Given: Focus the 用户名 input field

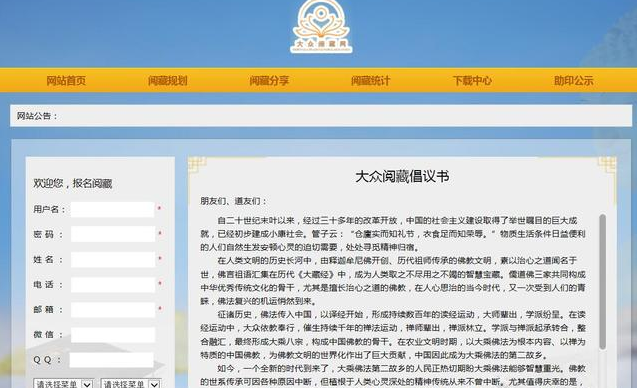Looking at the screenshot, I should coord(113,210).
